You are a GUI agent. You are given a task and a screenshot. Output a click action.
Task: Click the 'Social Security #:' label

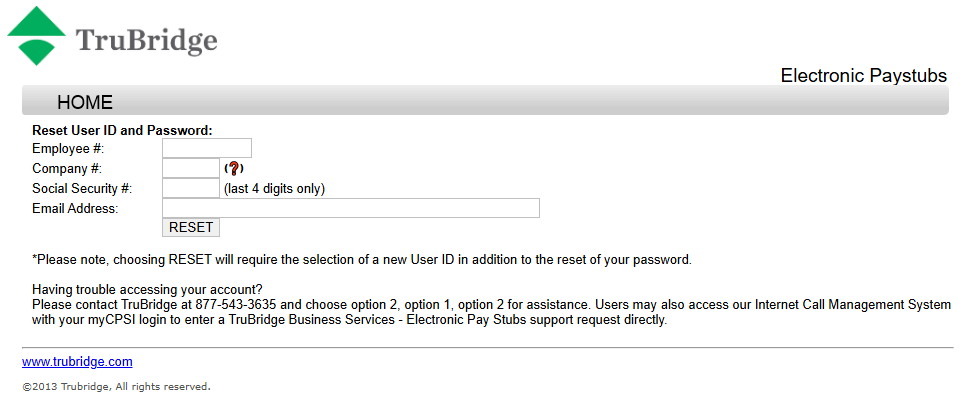click(82, 188)
